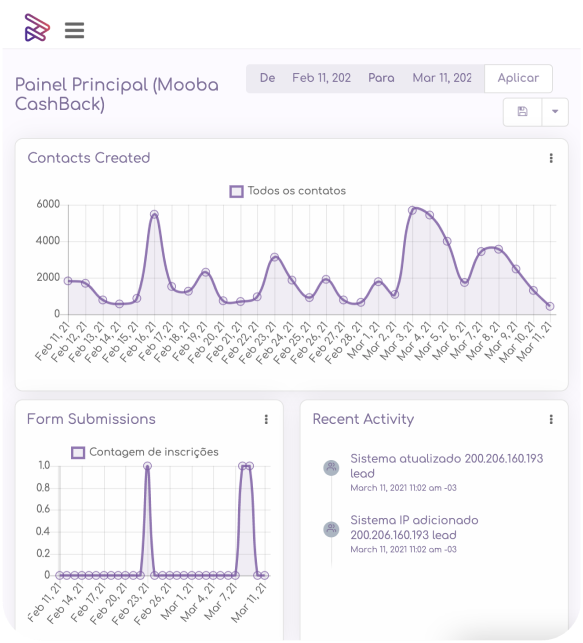Edit the Para end date field
Screen dimensions: 583x643
(x=442, y=78)
